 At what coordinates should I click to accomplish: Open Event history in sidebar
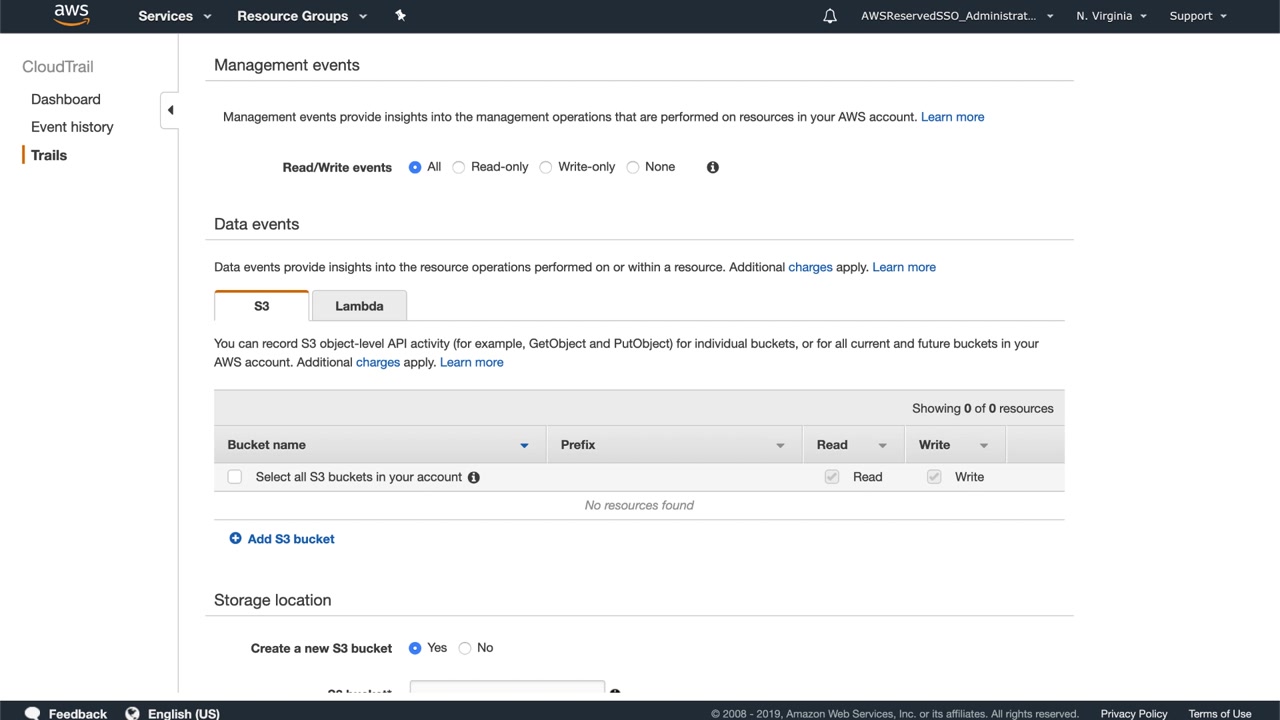(x=72, y=127)
